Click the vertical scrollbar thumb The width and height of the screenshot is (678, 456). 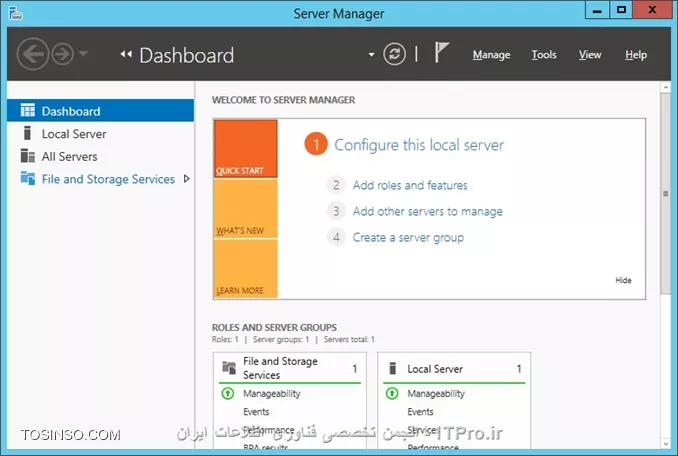(x=665, y=194)
